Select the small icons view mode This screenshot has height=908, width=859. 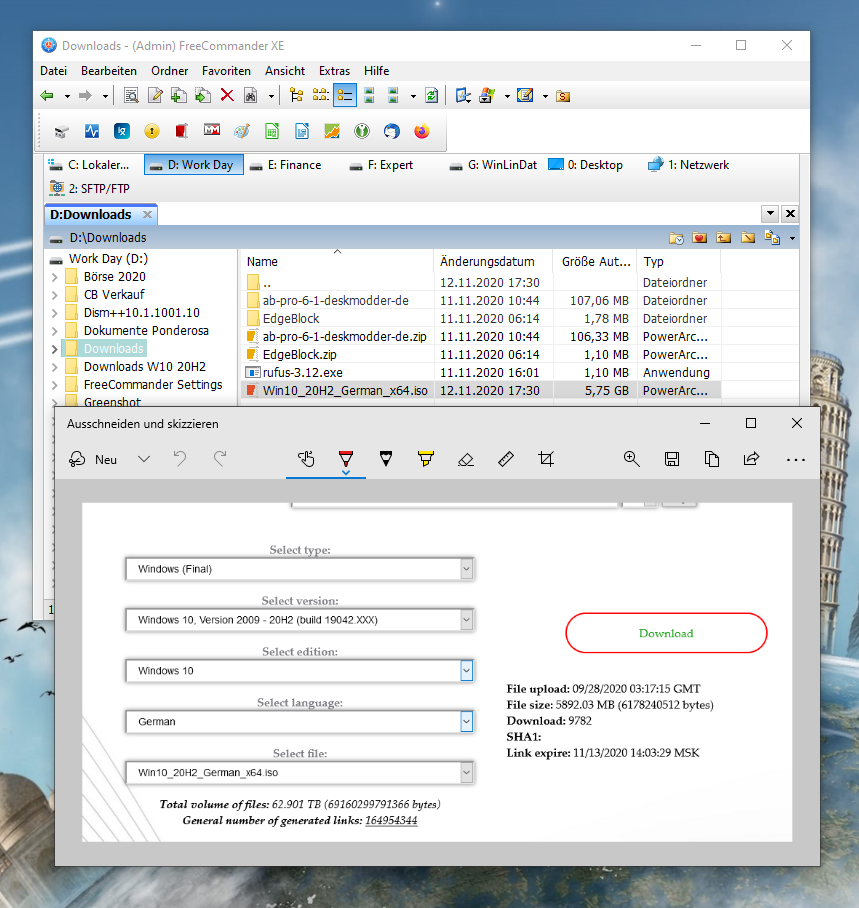tap(320, 96)
